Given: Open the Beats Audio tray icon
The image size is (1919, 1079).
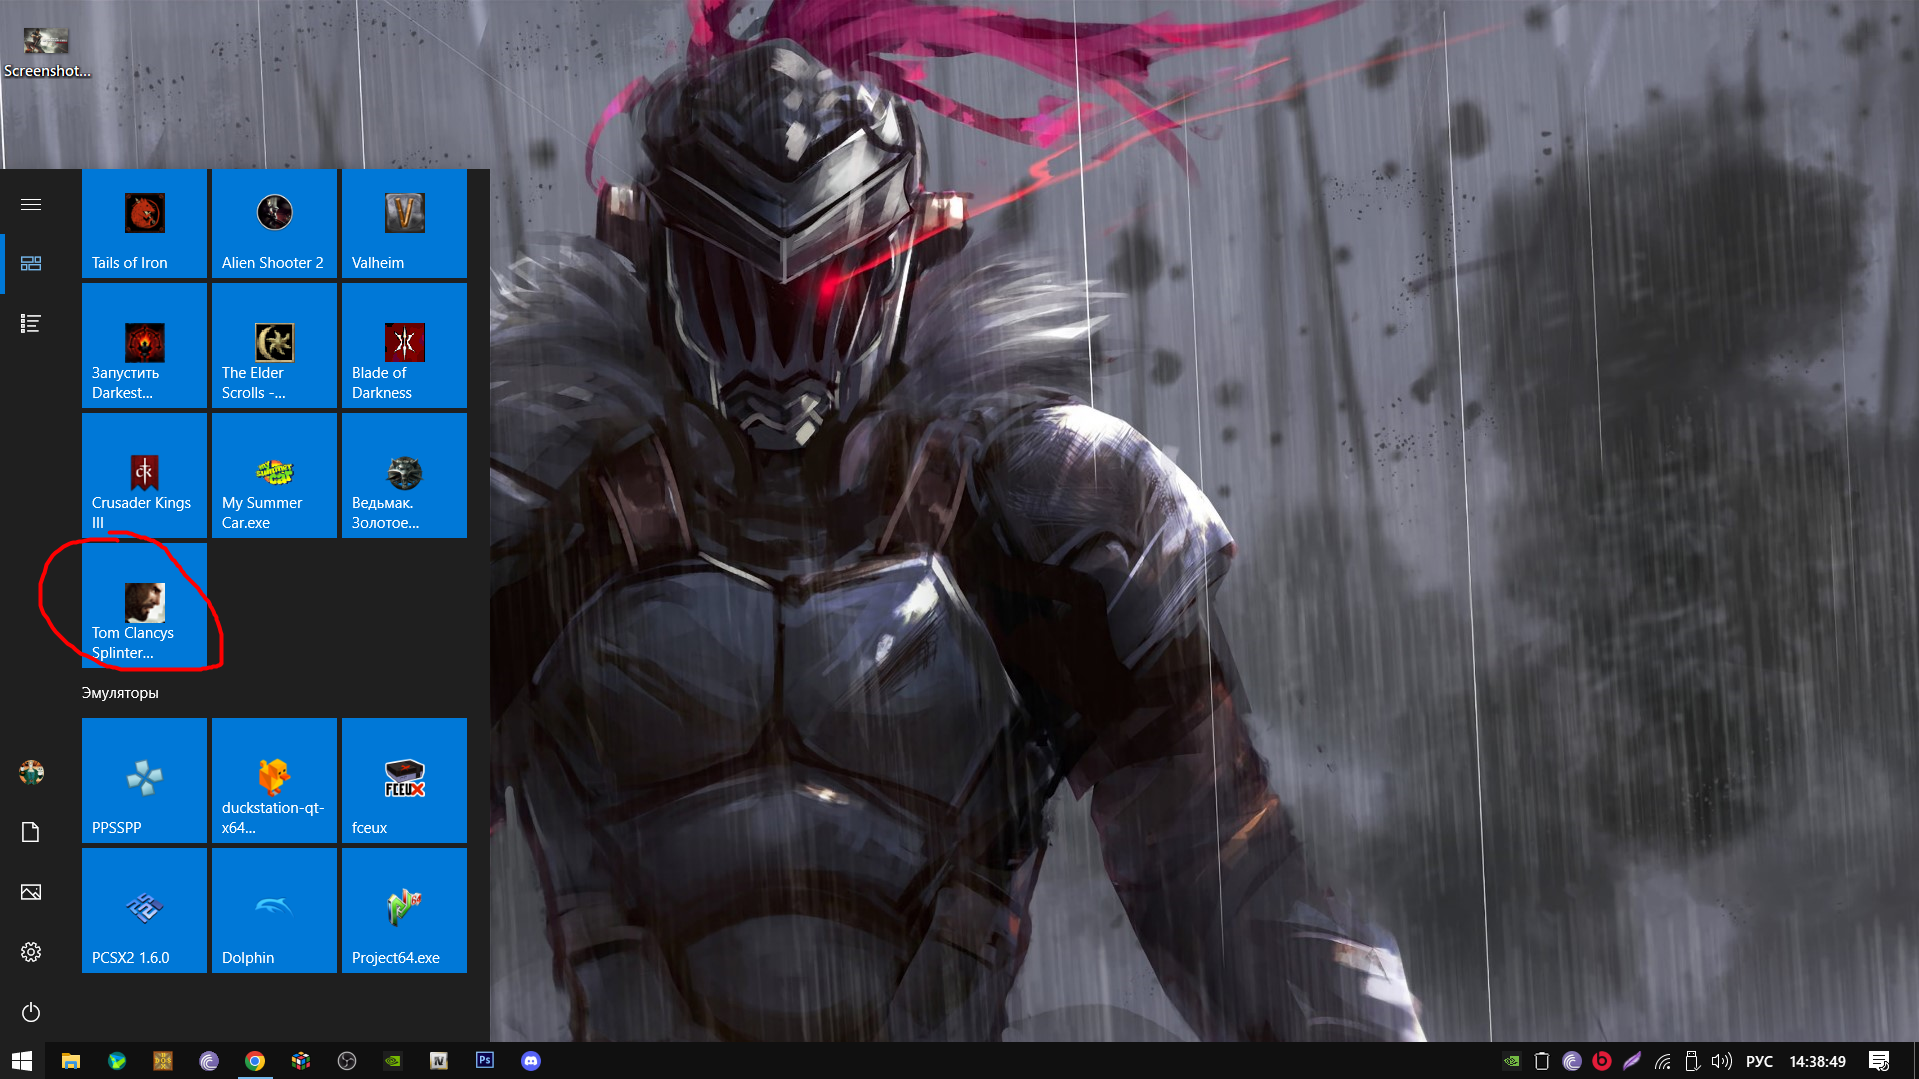Looking at the screenshot, I should pos(1602,1061).
